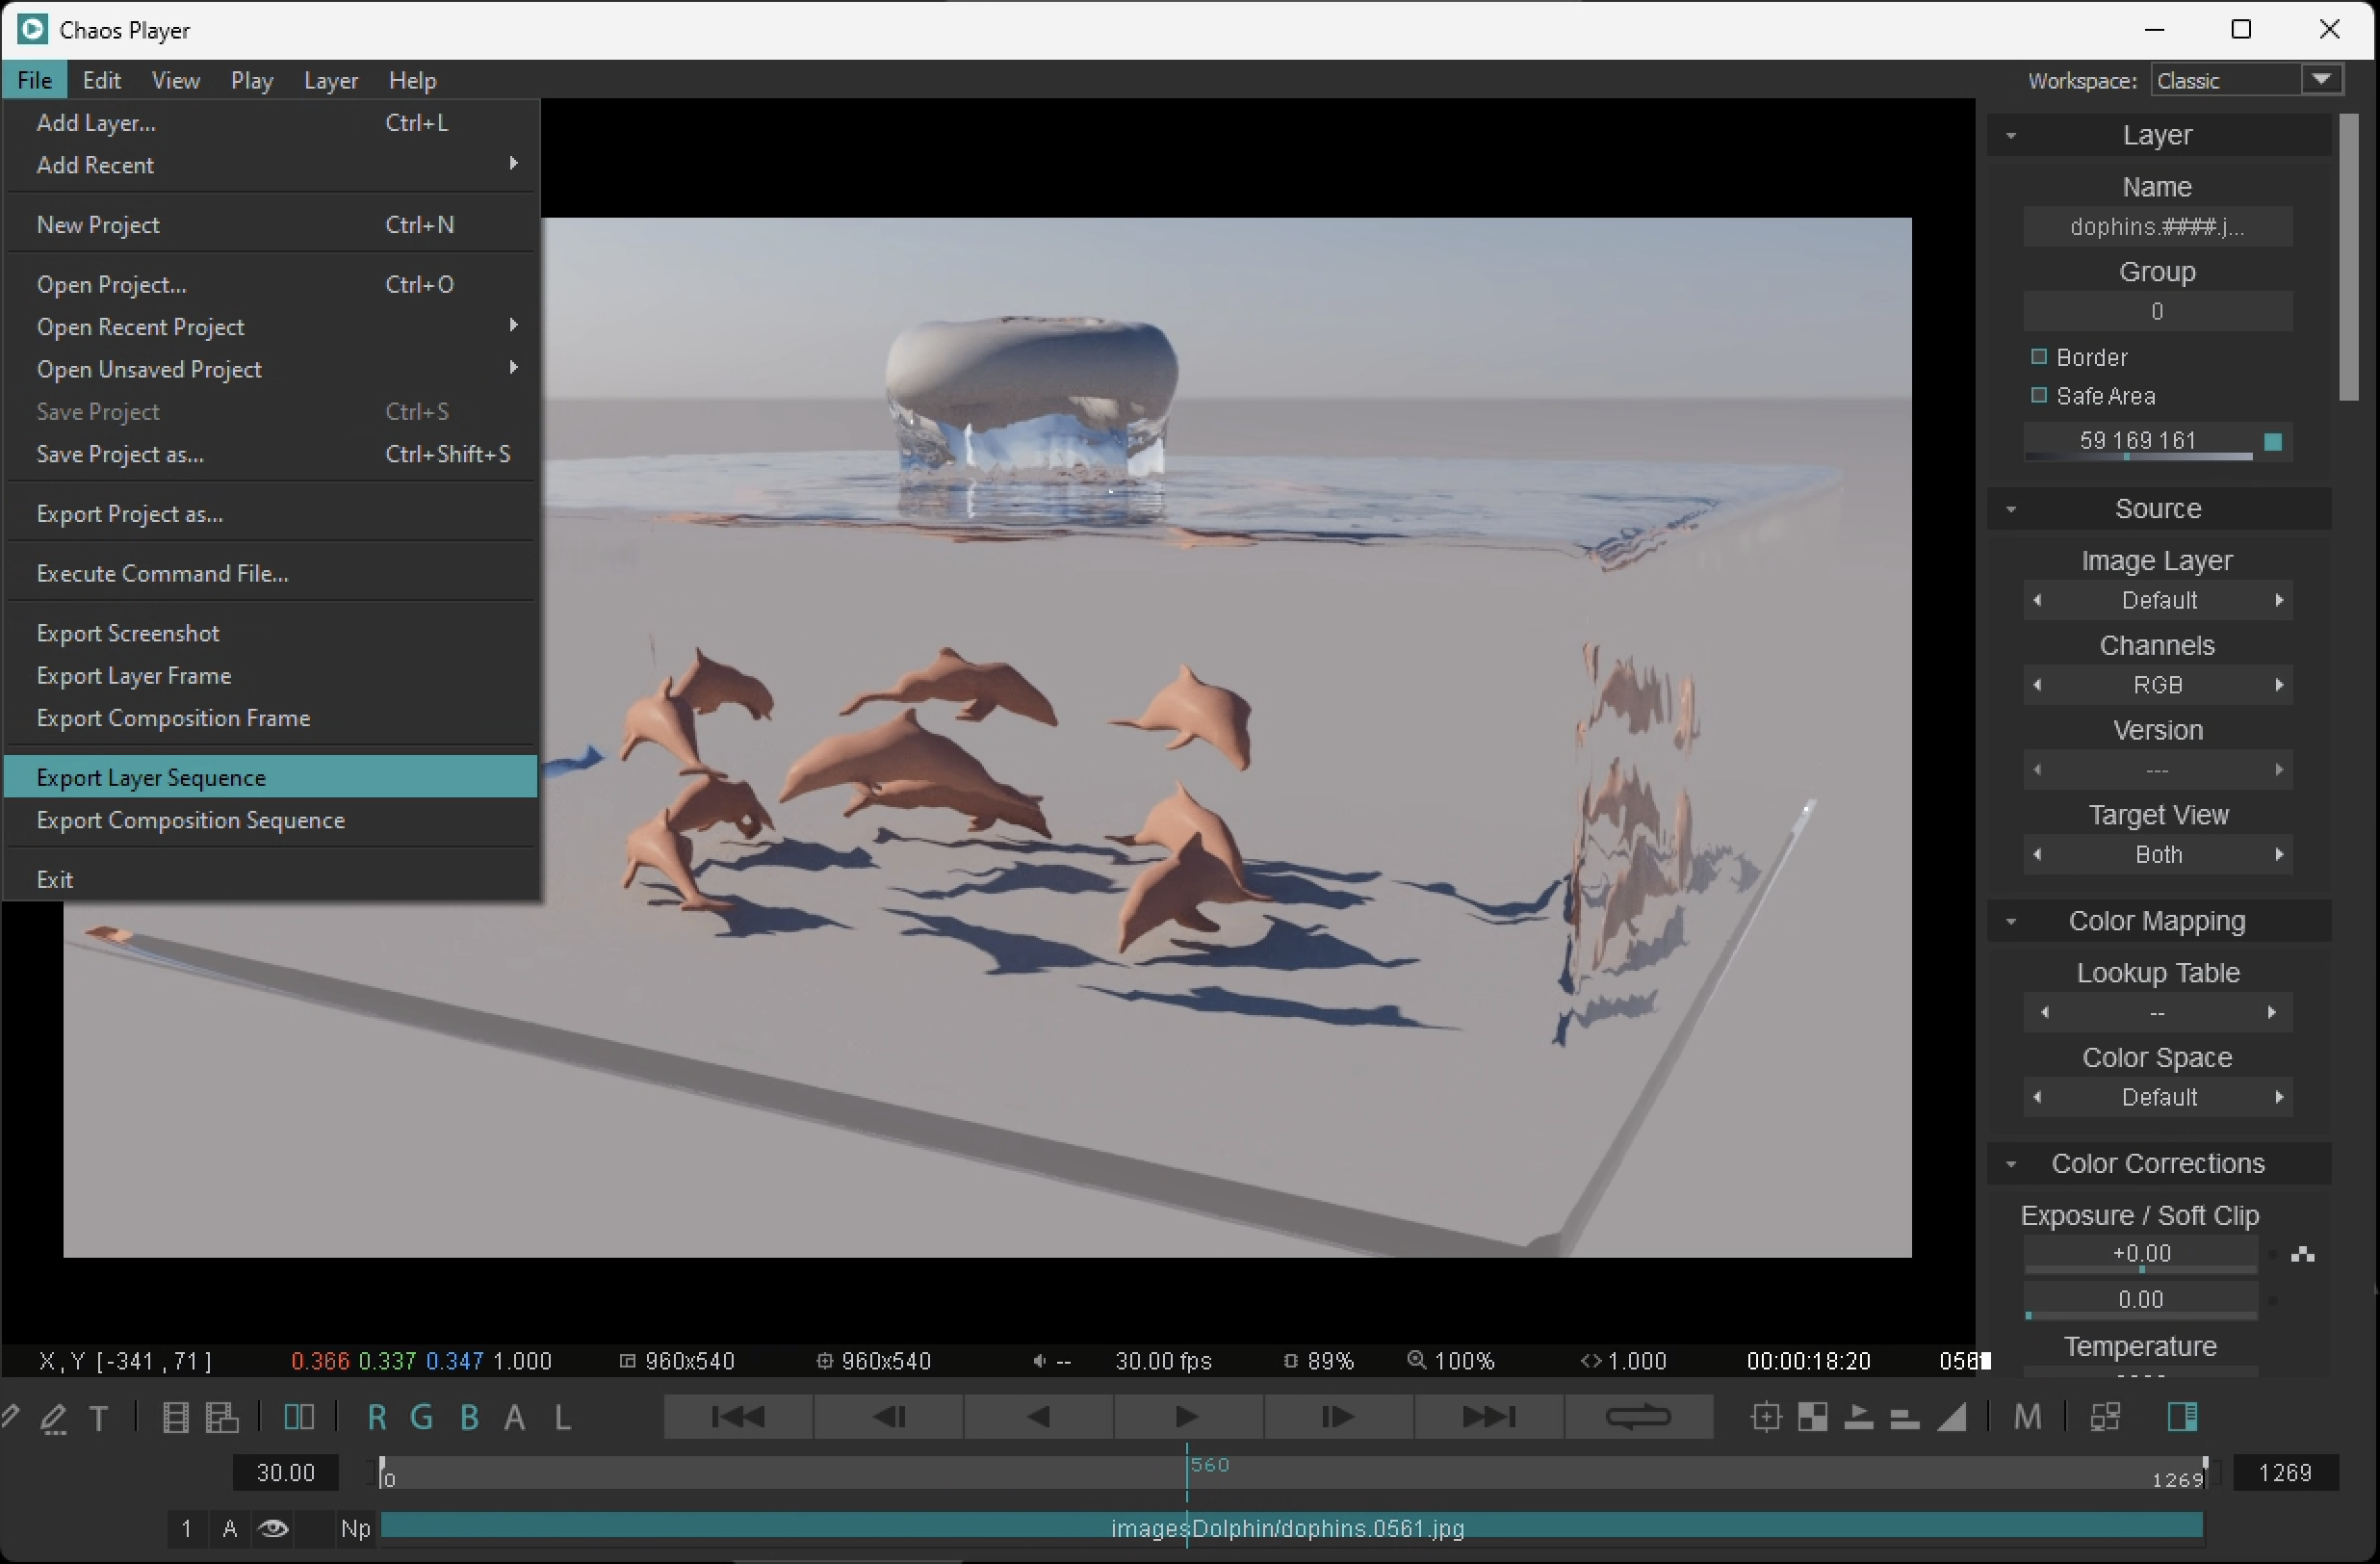Collapse the Color Mapping section
Image resolution: width=2380 pixels, height=1564 pixels.
2011,921
